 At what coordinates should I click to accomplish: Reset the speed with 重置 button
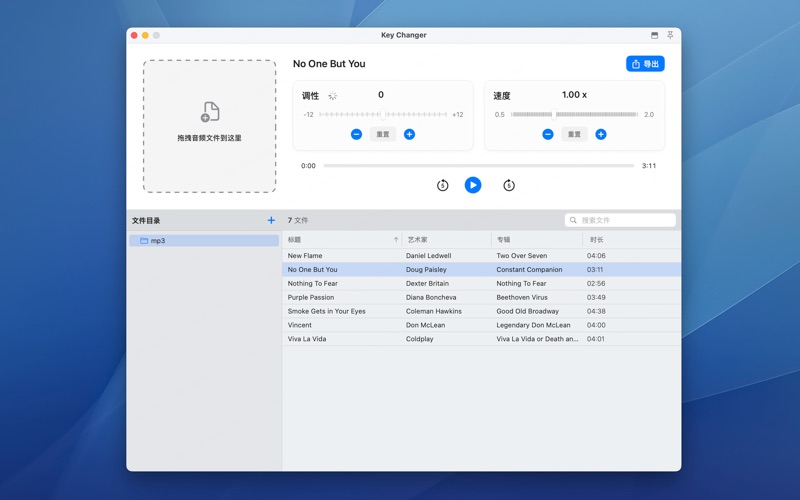pos(574,134)
